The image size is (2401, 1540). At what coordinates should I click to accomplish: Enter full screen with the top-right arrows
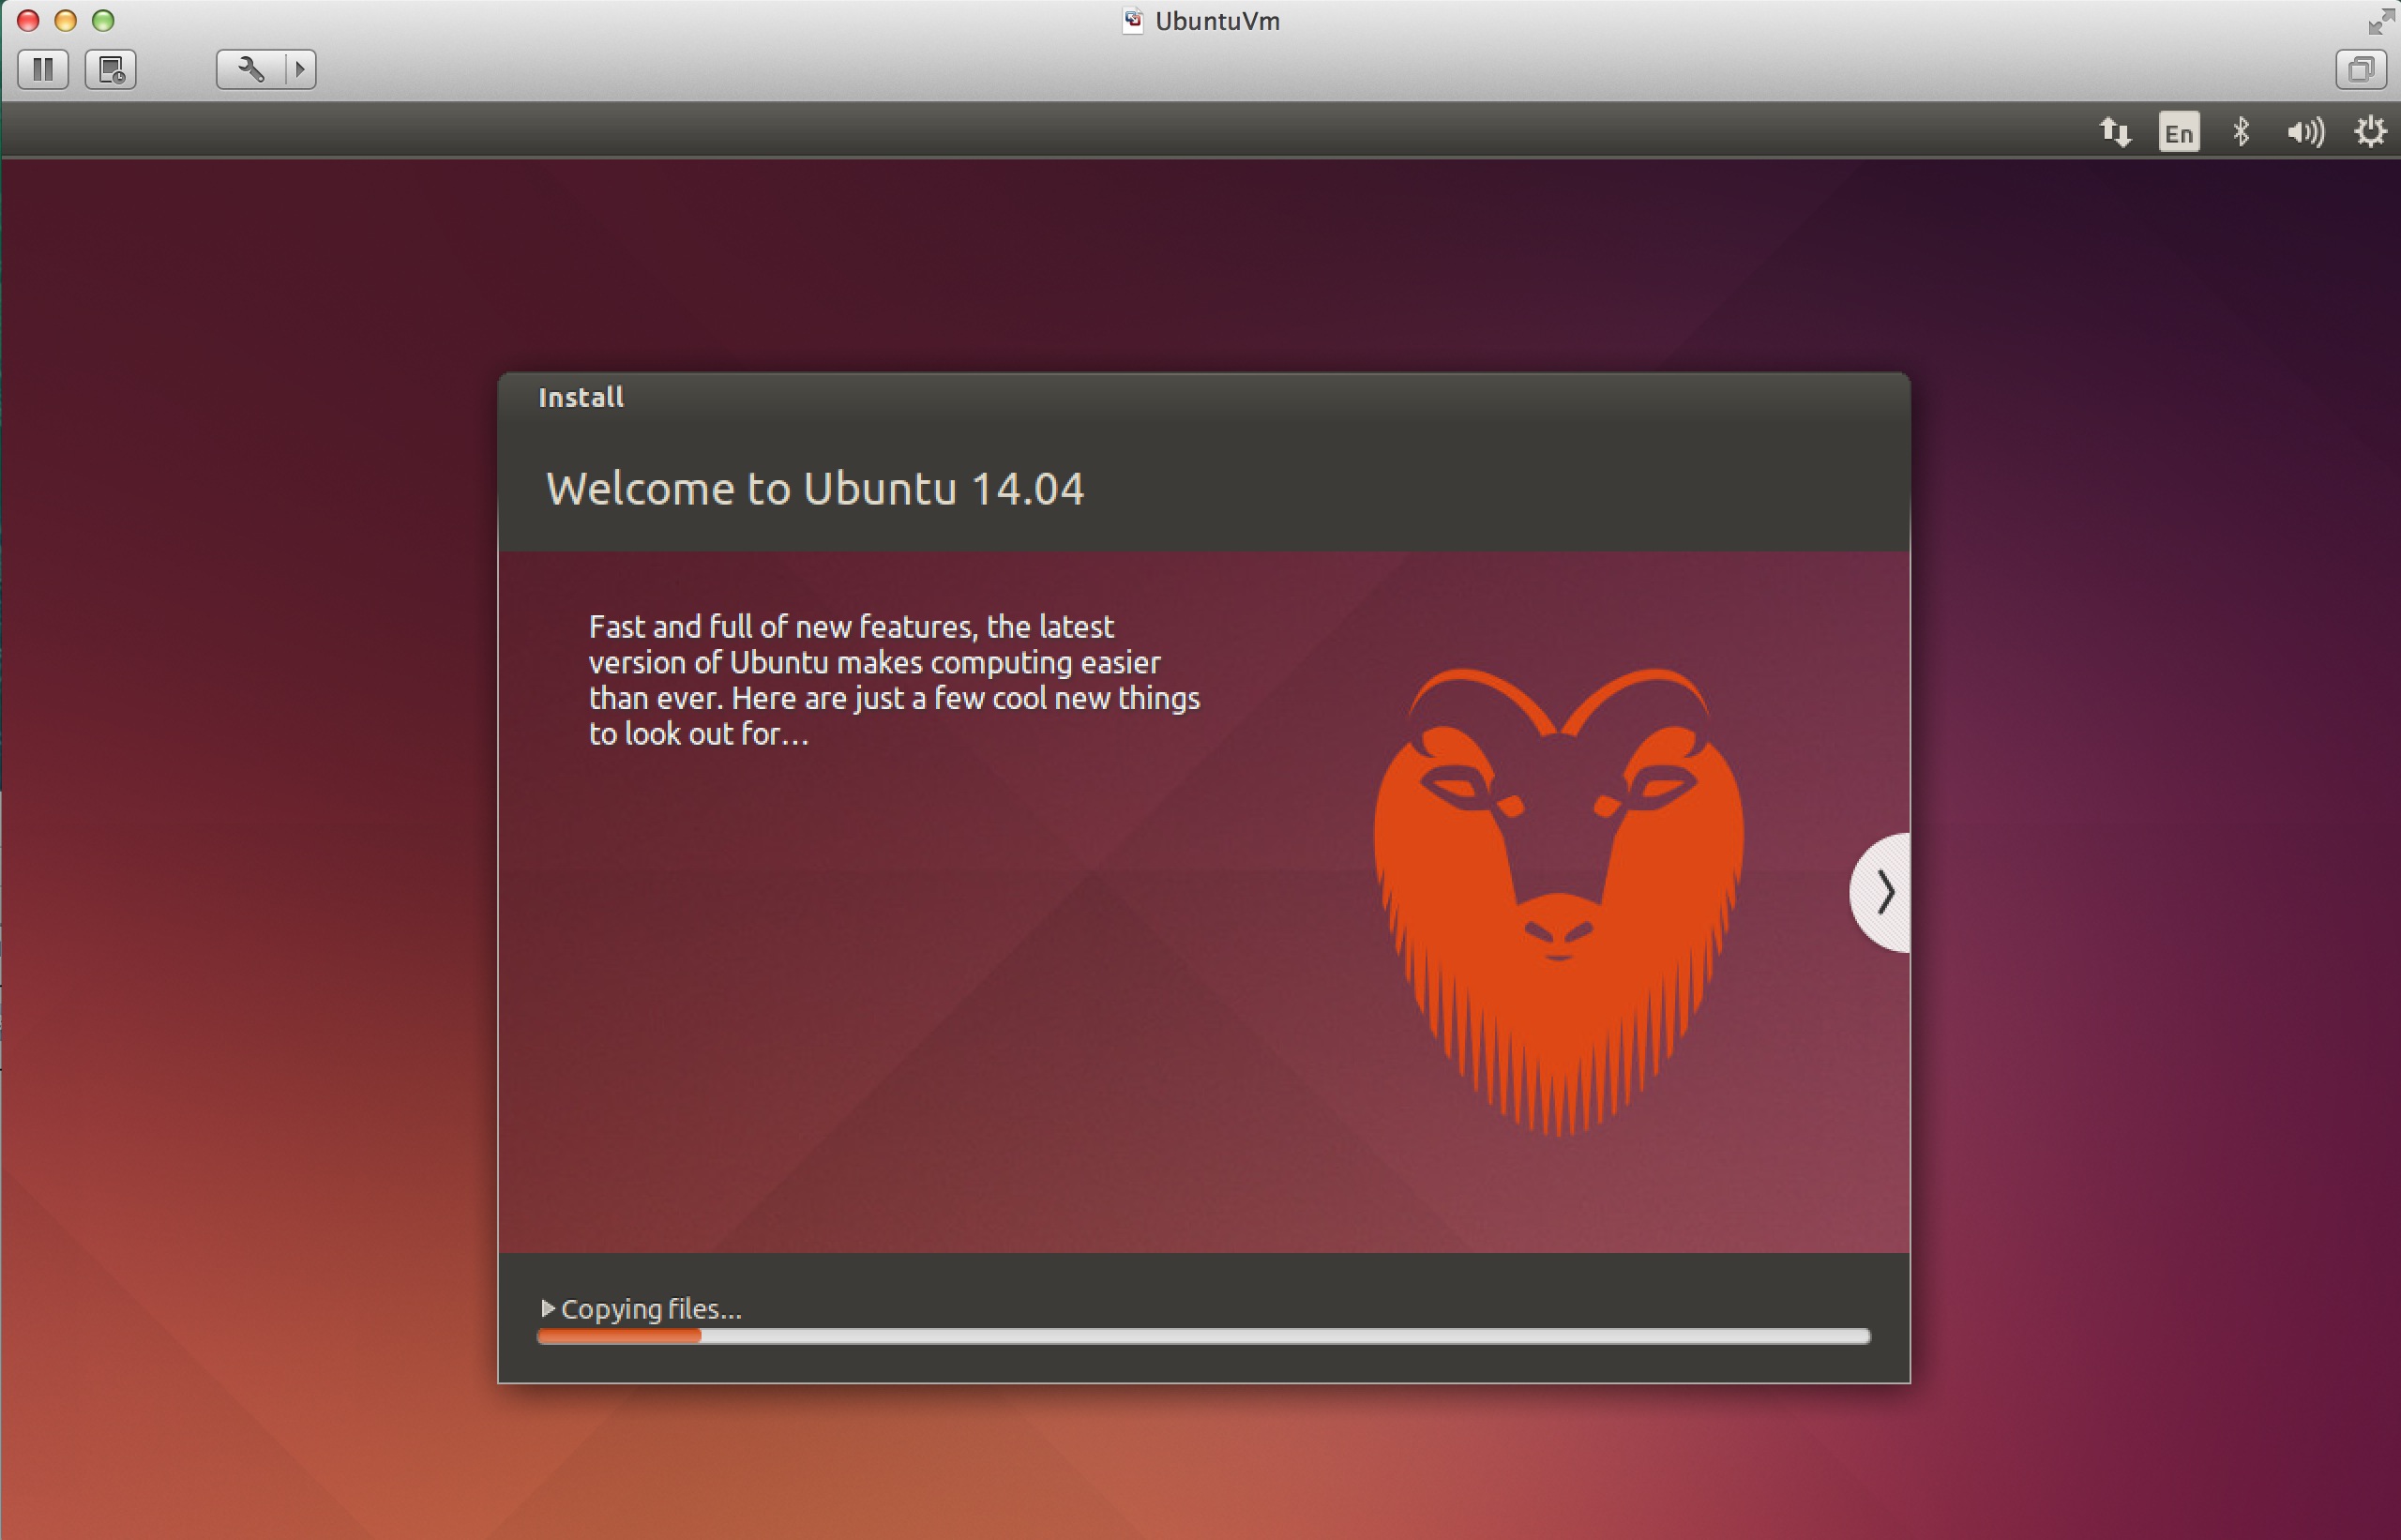[x=2380, y=21]
